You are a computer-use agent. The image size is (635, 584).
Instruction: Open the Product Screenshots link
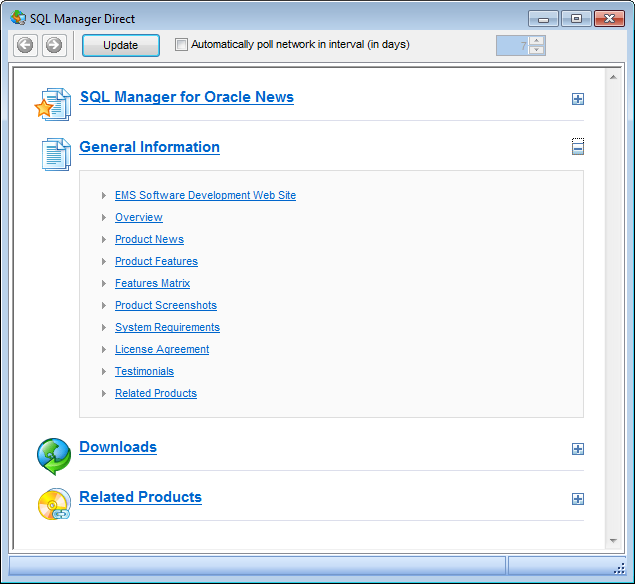click(166, 305)
